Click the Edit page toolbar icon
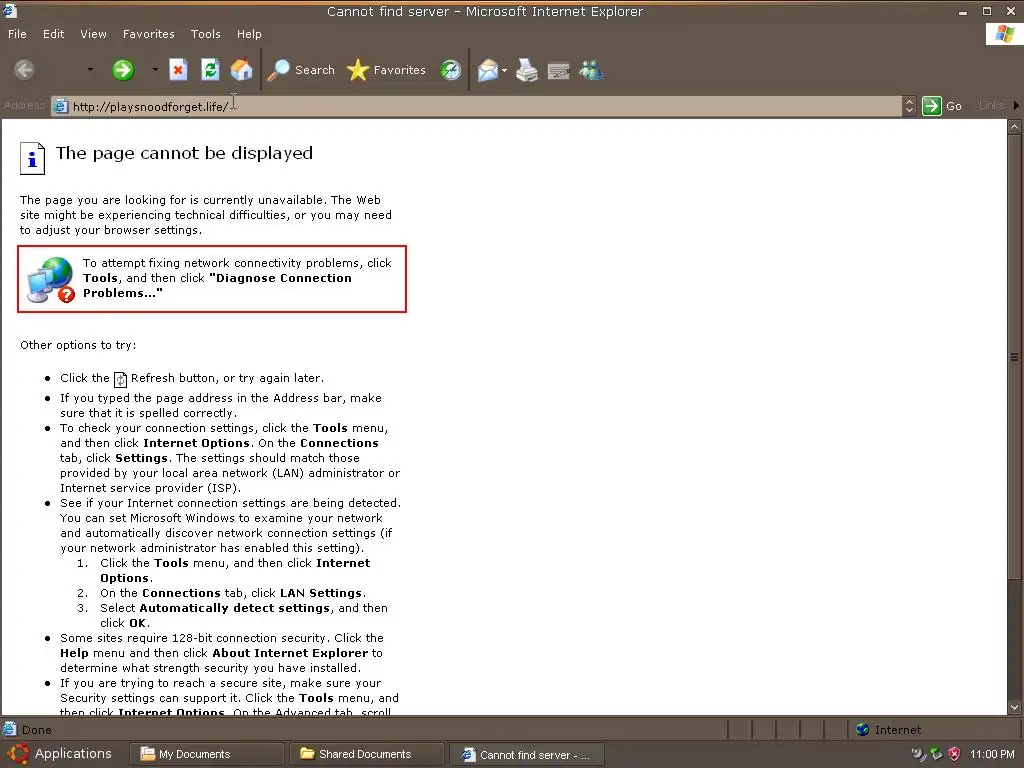This screenshot has width=1024, height=768. 558,70
